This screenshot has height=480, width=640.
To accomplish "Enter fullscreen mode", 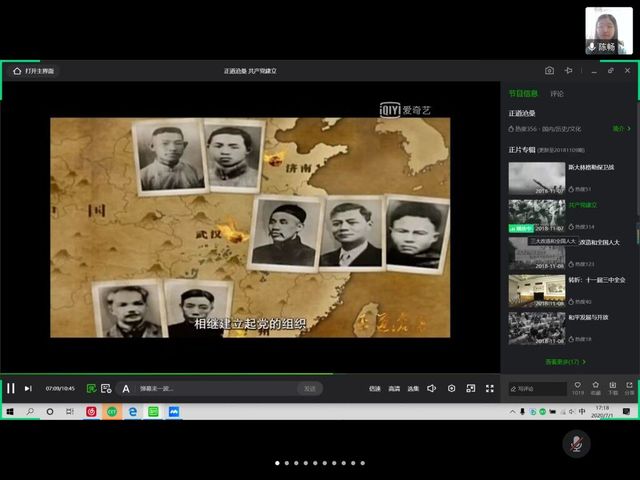I will click(x=490, y=388).
